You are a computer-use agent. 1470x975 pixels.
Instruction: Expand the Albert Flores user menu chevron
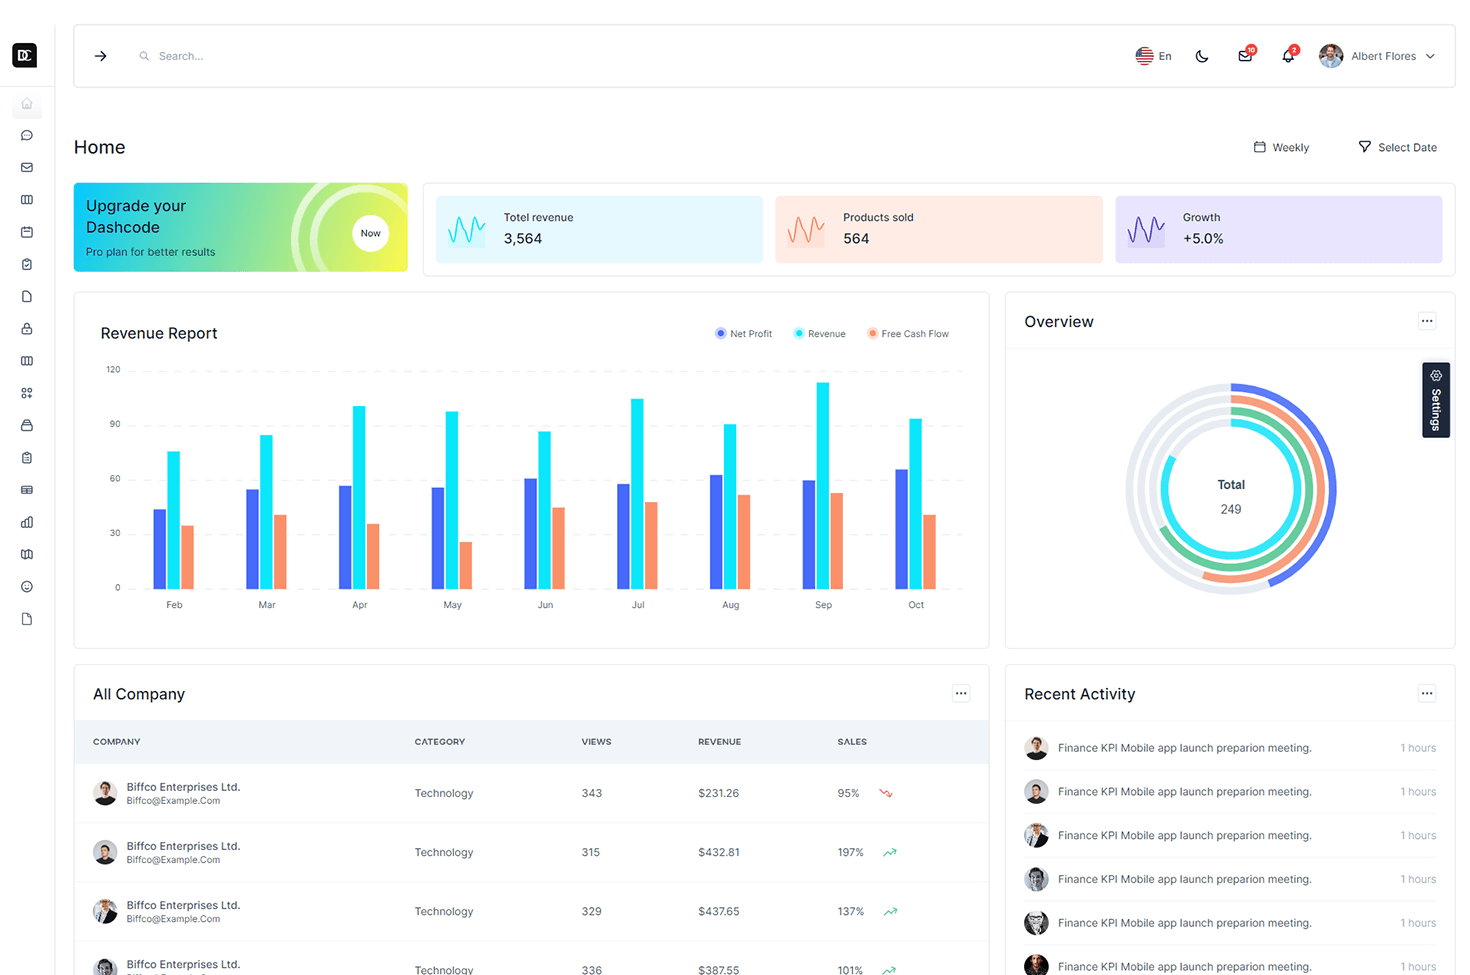1430,56
